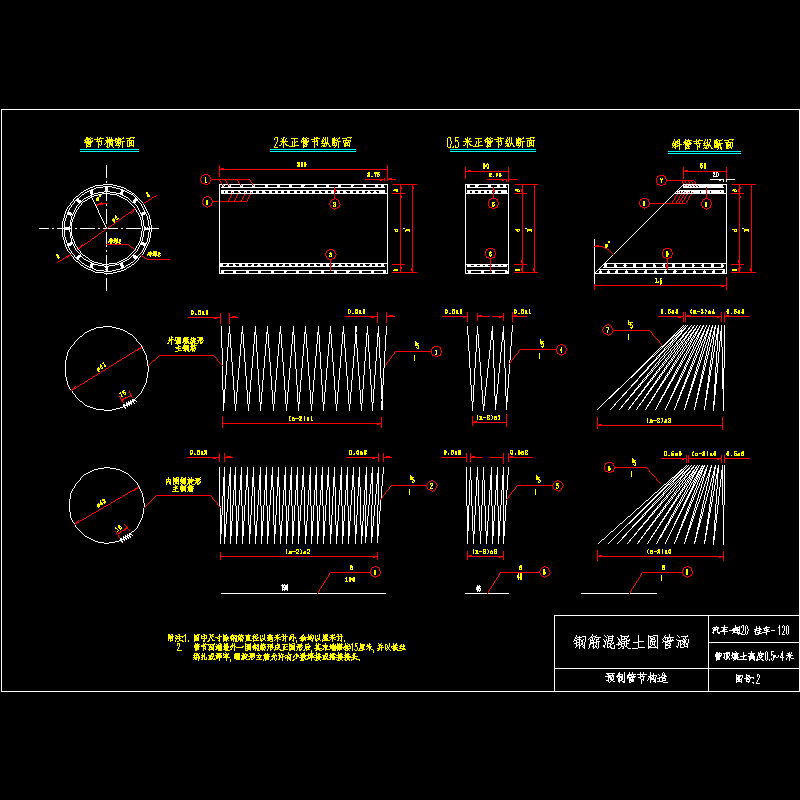Click the 斜管节纵断面 title heading
This screenshot has width=800, height=800.
pos(703,144)
